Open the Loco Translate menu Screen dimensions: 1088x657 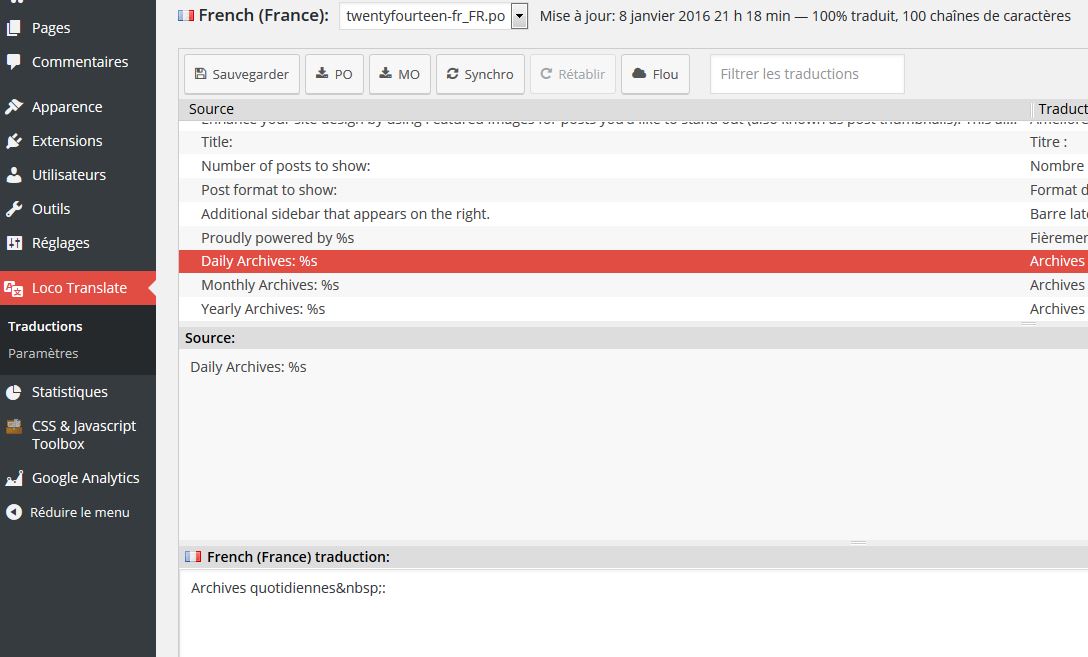tap(78, 288)
